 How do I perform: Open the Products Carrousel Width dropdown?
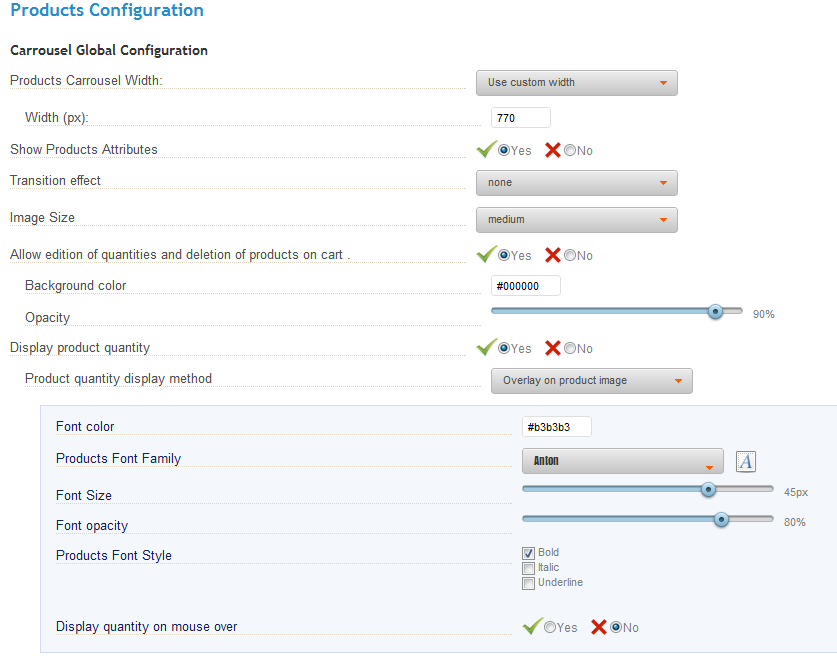pyautogui.click(x=576, y=83)
